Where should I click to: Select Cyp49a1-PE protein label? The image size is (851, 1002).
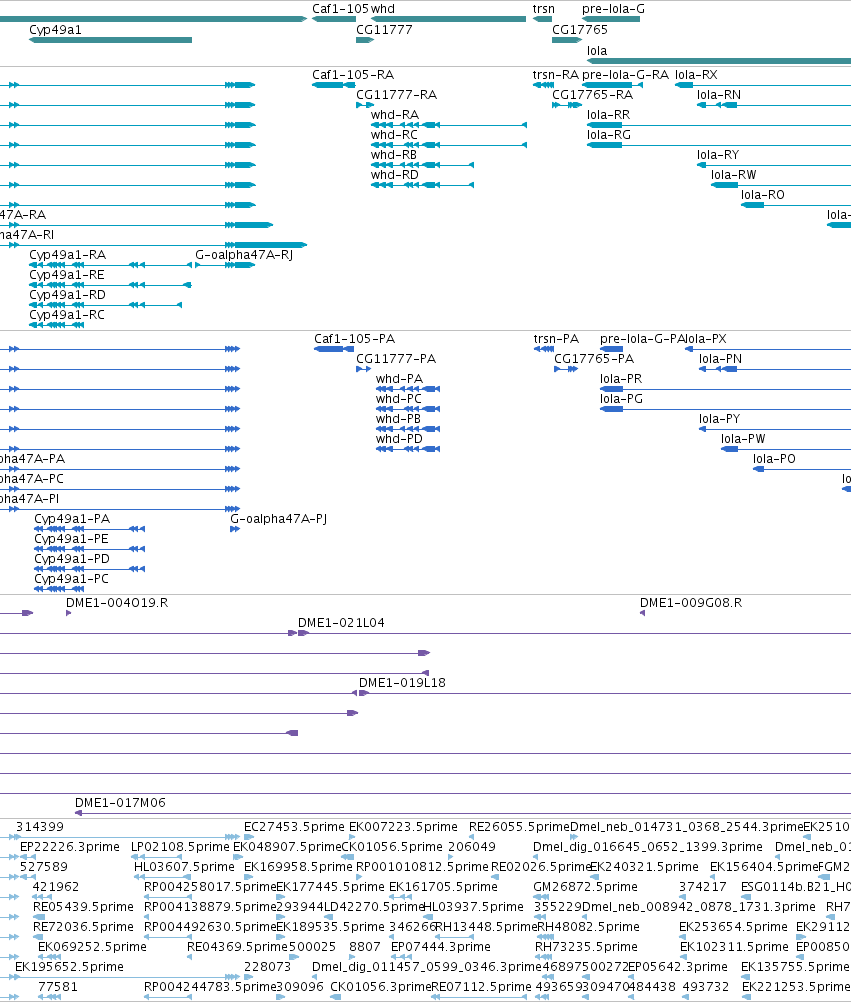(x=72, y=539)
